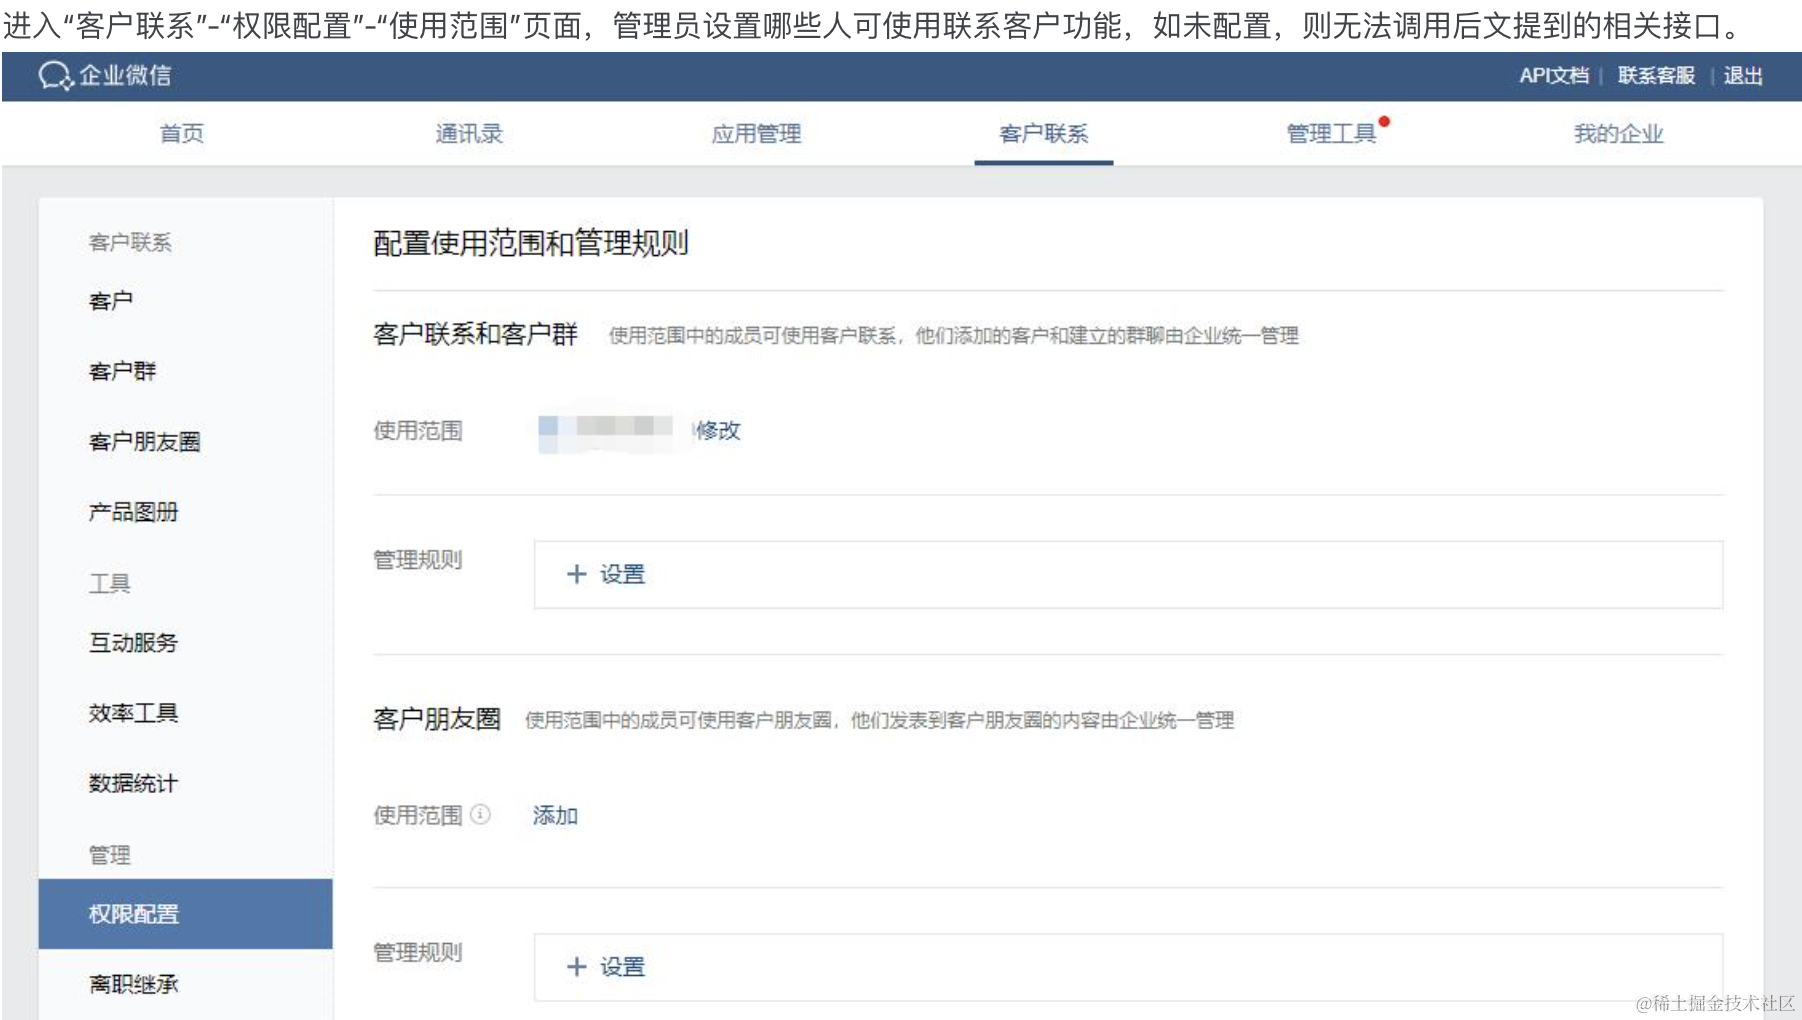Click the 管理规则 label under 客户朋友圈
Viewport: 1802px width, 1020px height.
point(418,952)
